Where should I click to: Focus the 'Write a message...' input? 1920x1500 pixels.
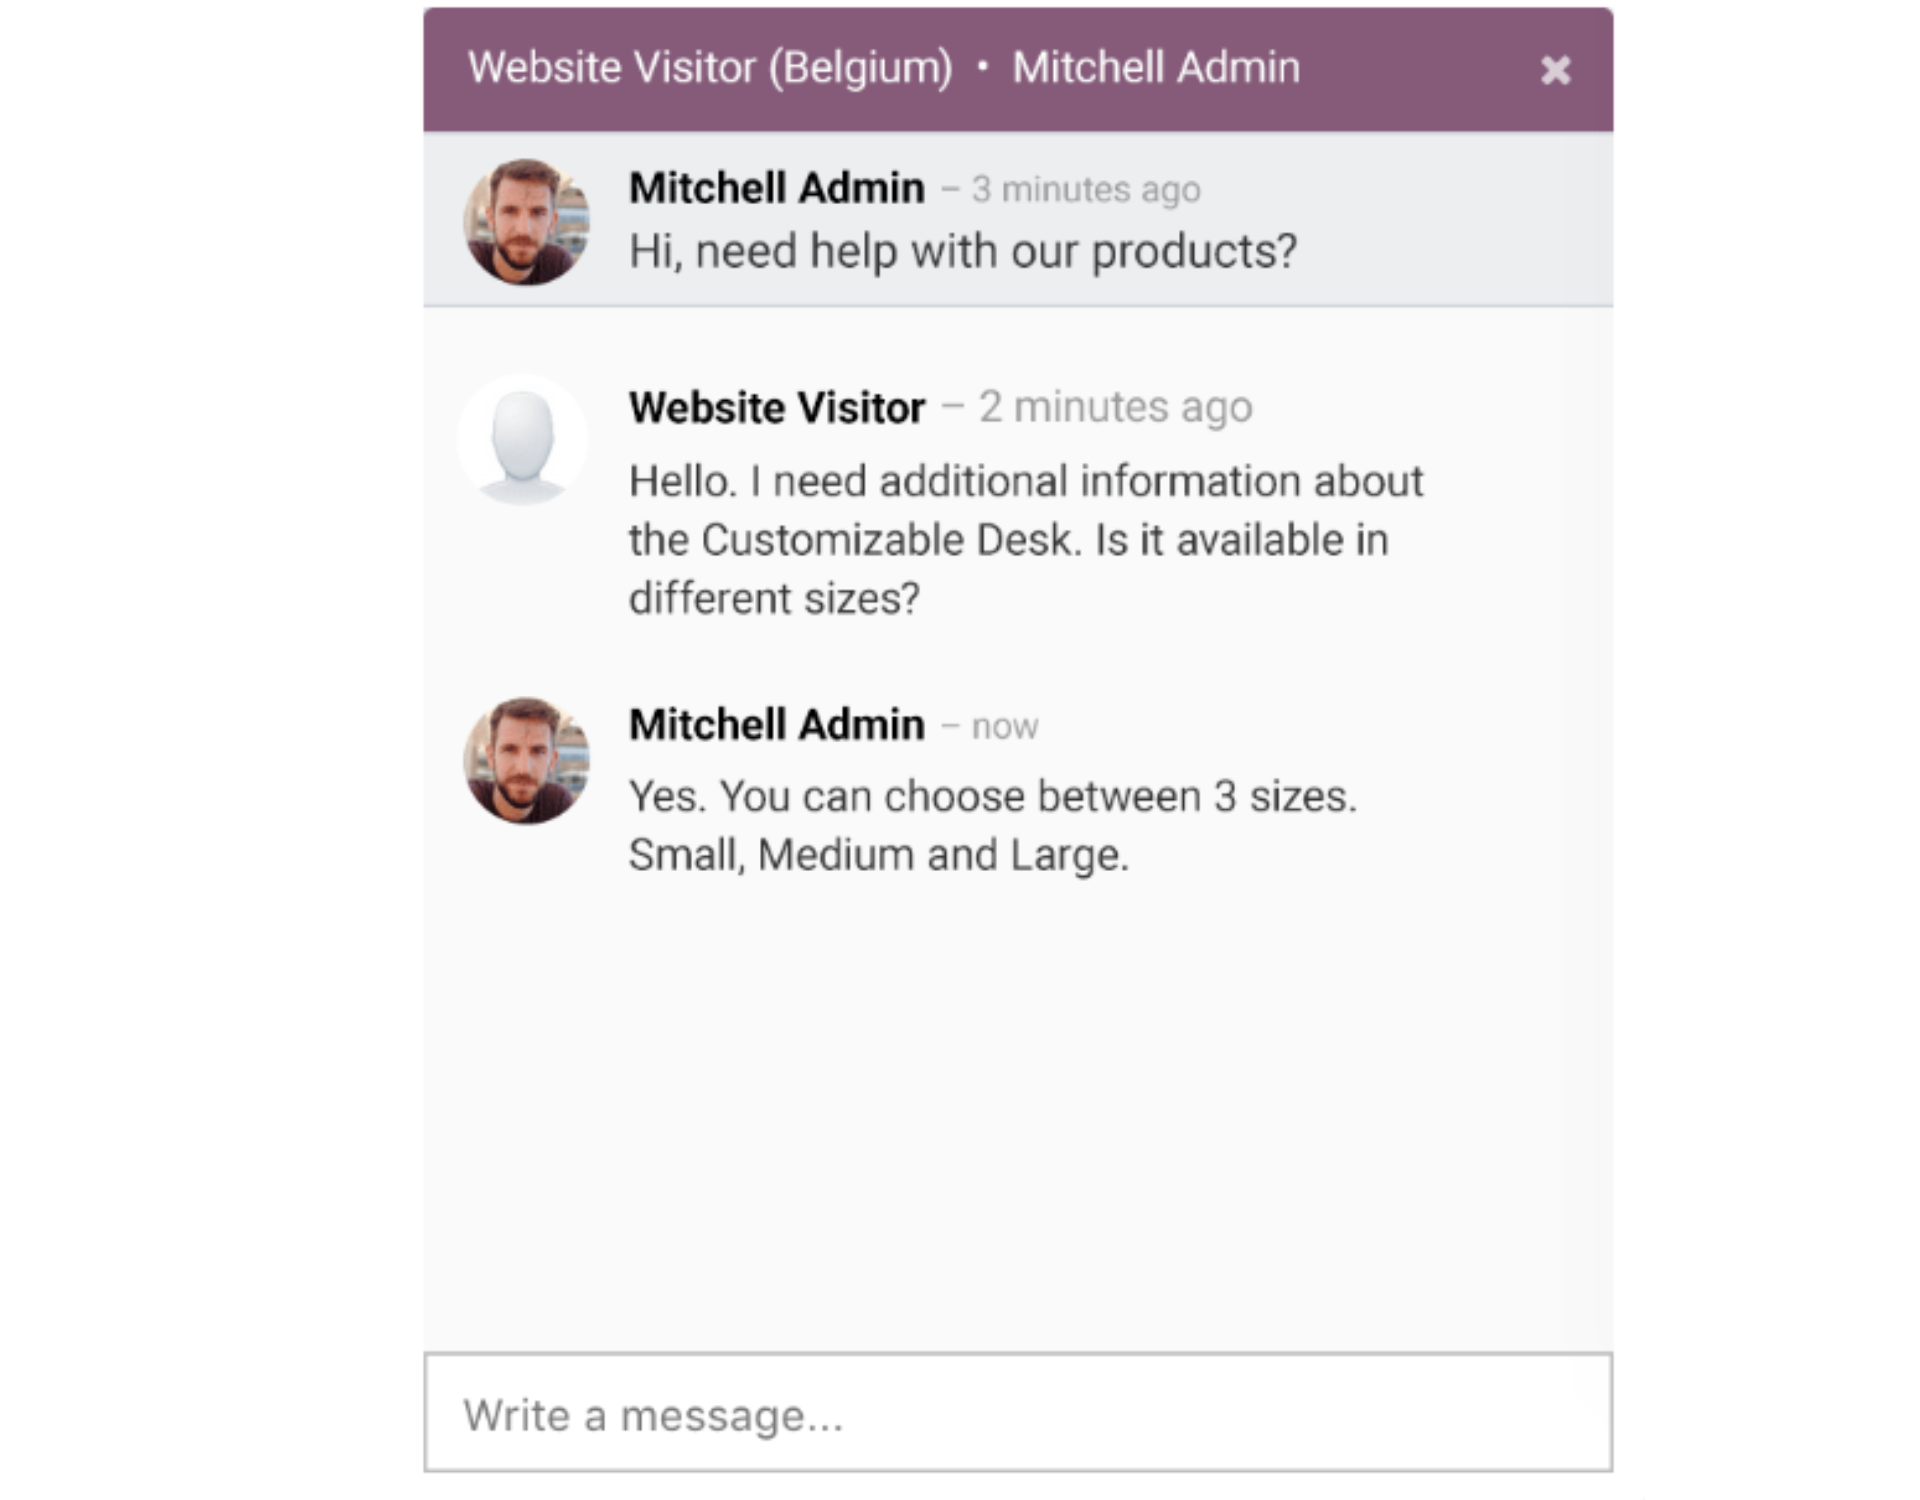point(1016,1413)
